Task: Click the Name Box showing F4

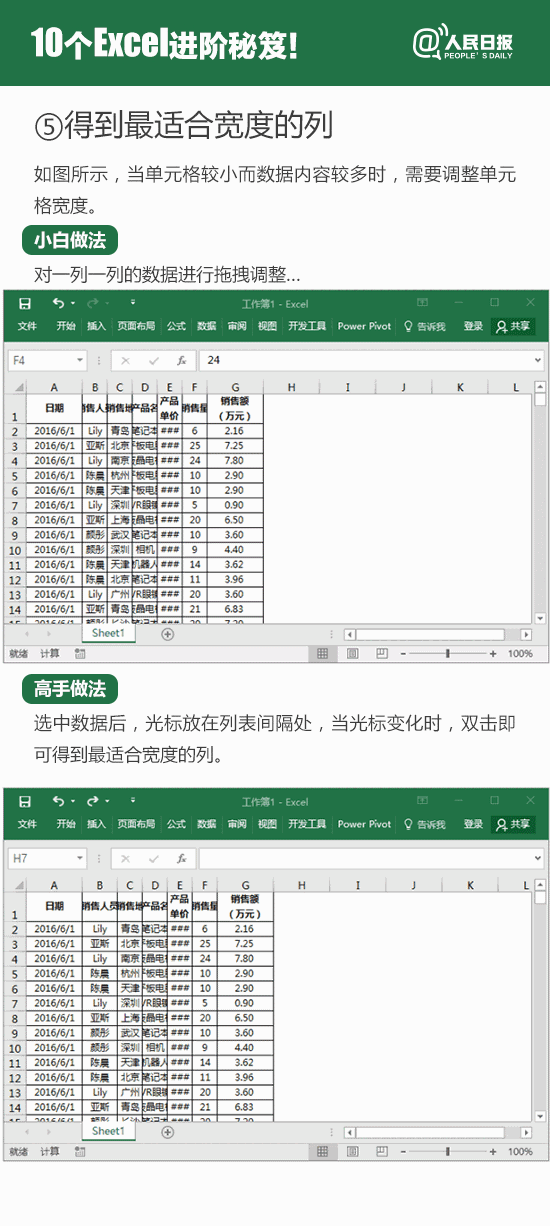Action: (x=40, y=360)
